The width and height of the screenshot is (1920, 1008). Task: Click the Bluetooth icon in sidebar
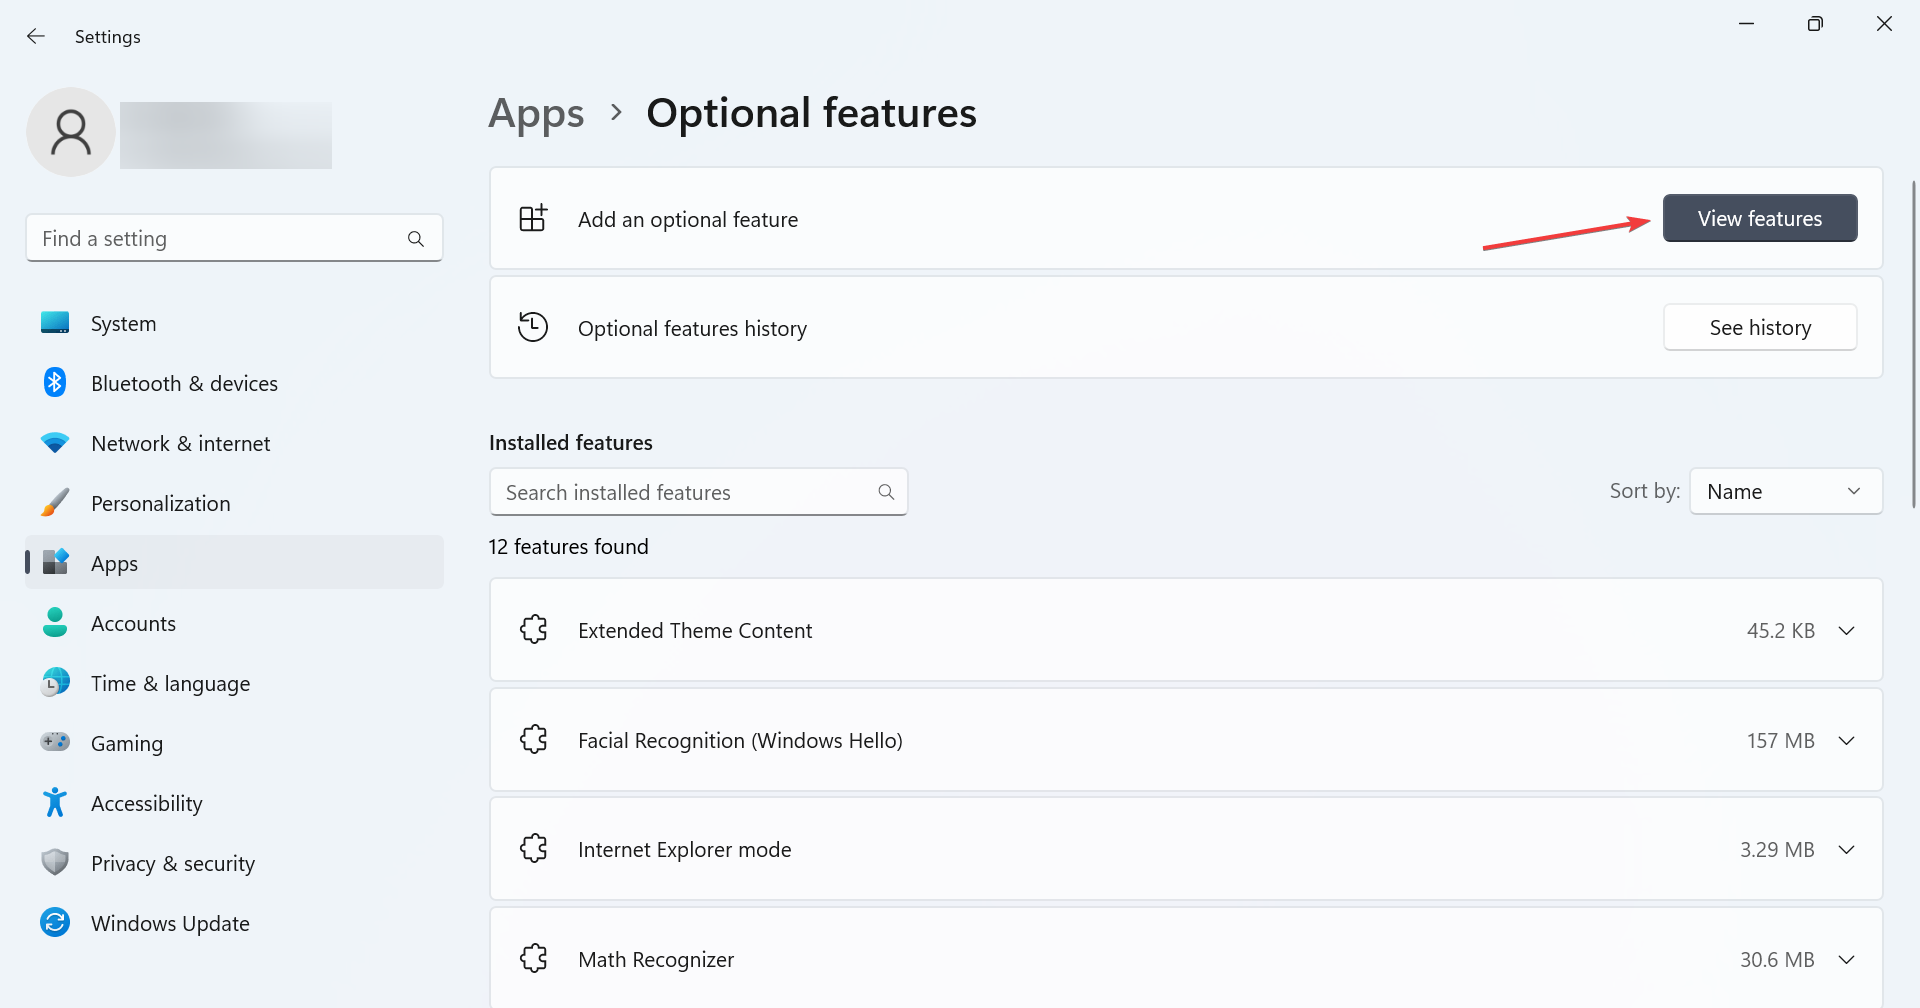55,383
